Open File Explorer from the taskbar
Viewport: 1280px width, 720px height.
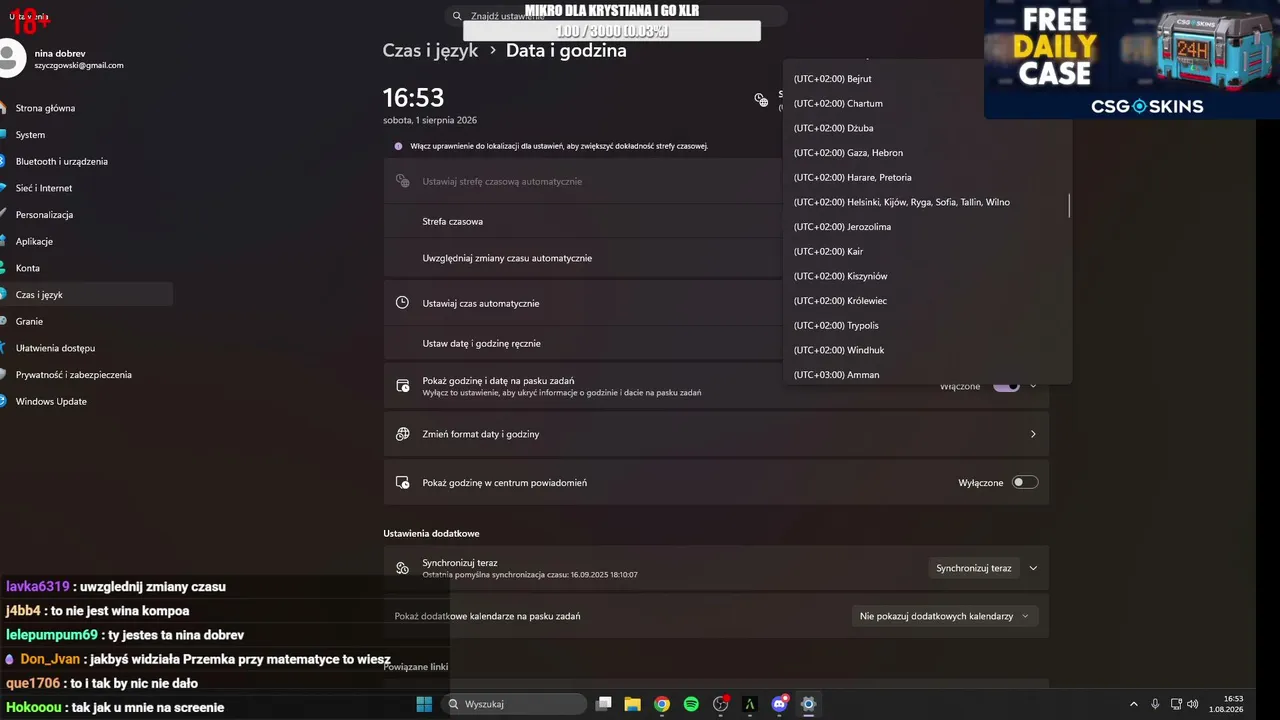click(632, 704)
